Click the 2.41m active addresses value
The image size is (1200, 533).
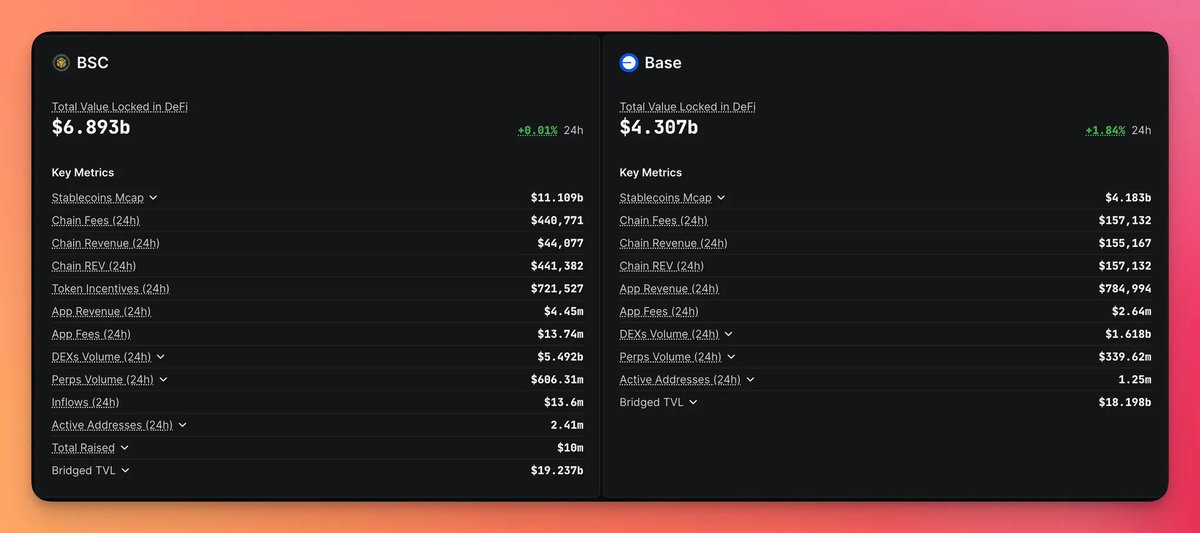(x=567, y=425)
